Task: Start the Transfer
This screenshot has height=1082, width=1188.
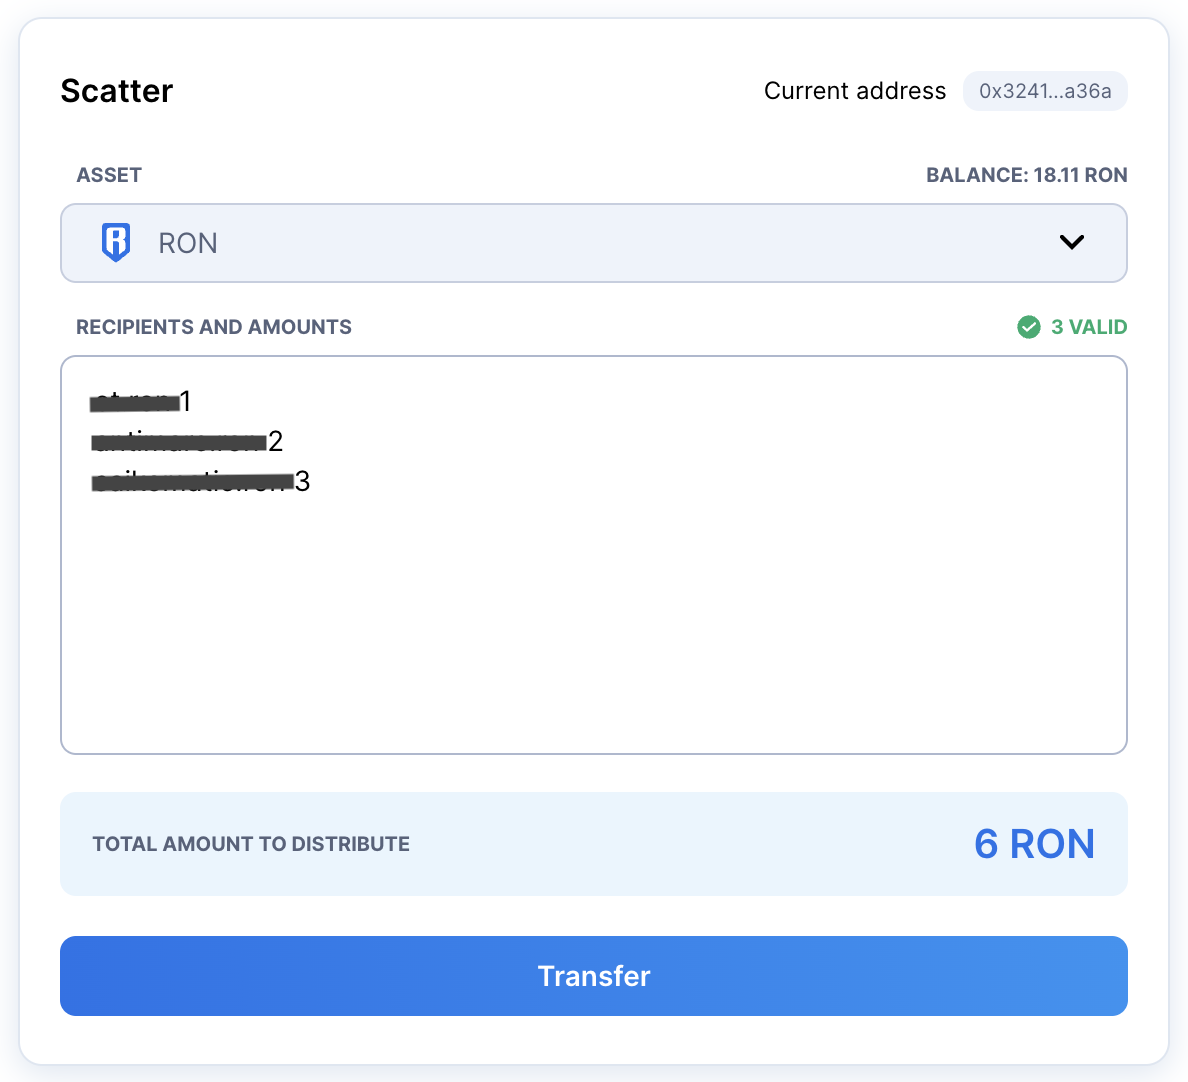Action: point(593,976)
